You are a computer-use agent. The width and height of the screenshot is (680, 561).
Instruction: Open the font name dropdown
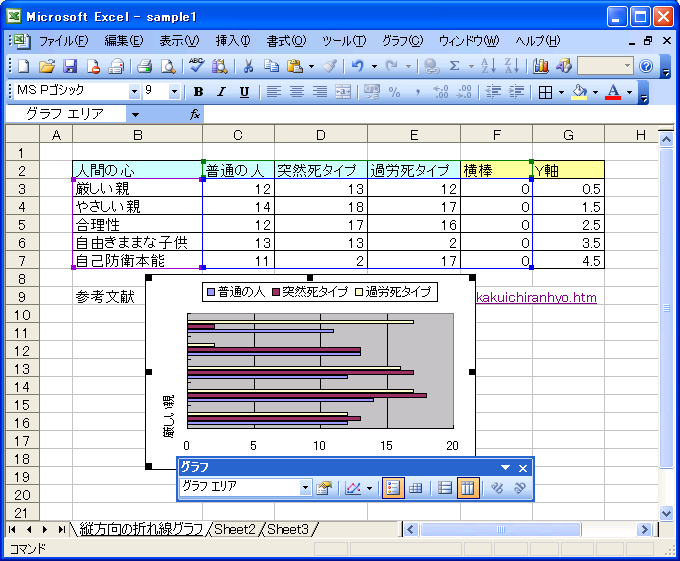click(x=134, y=91)
